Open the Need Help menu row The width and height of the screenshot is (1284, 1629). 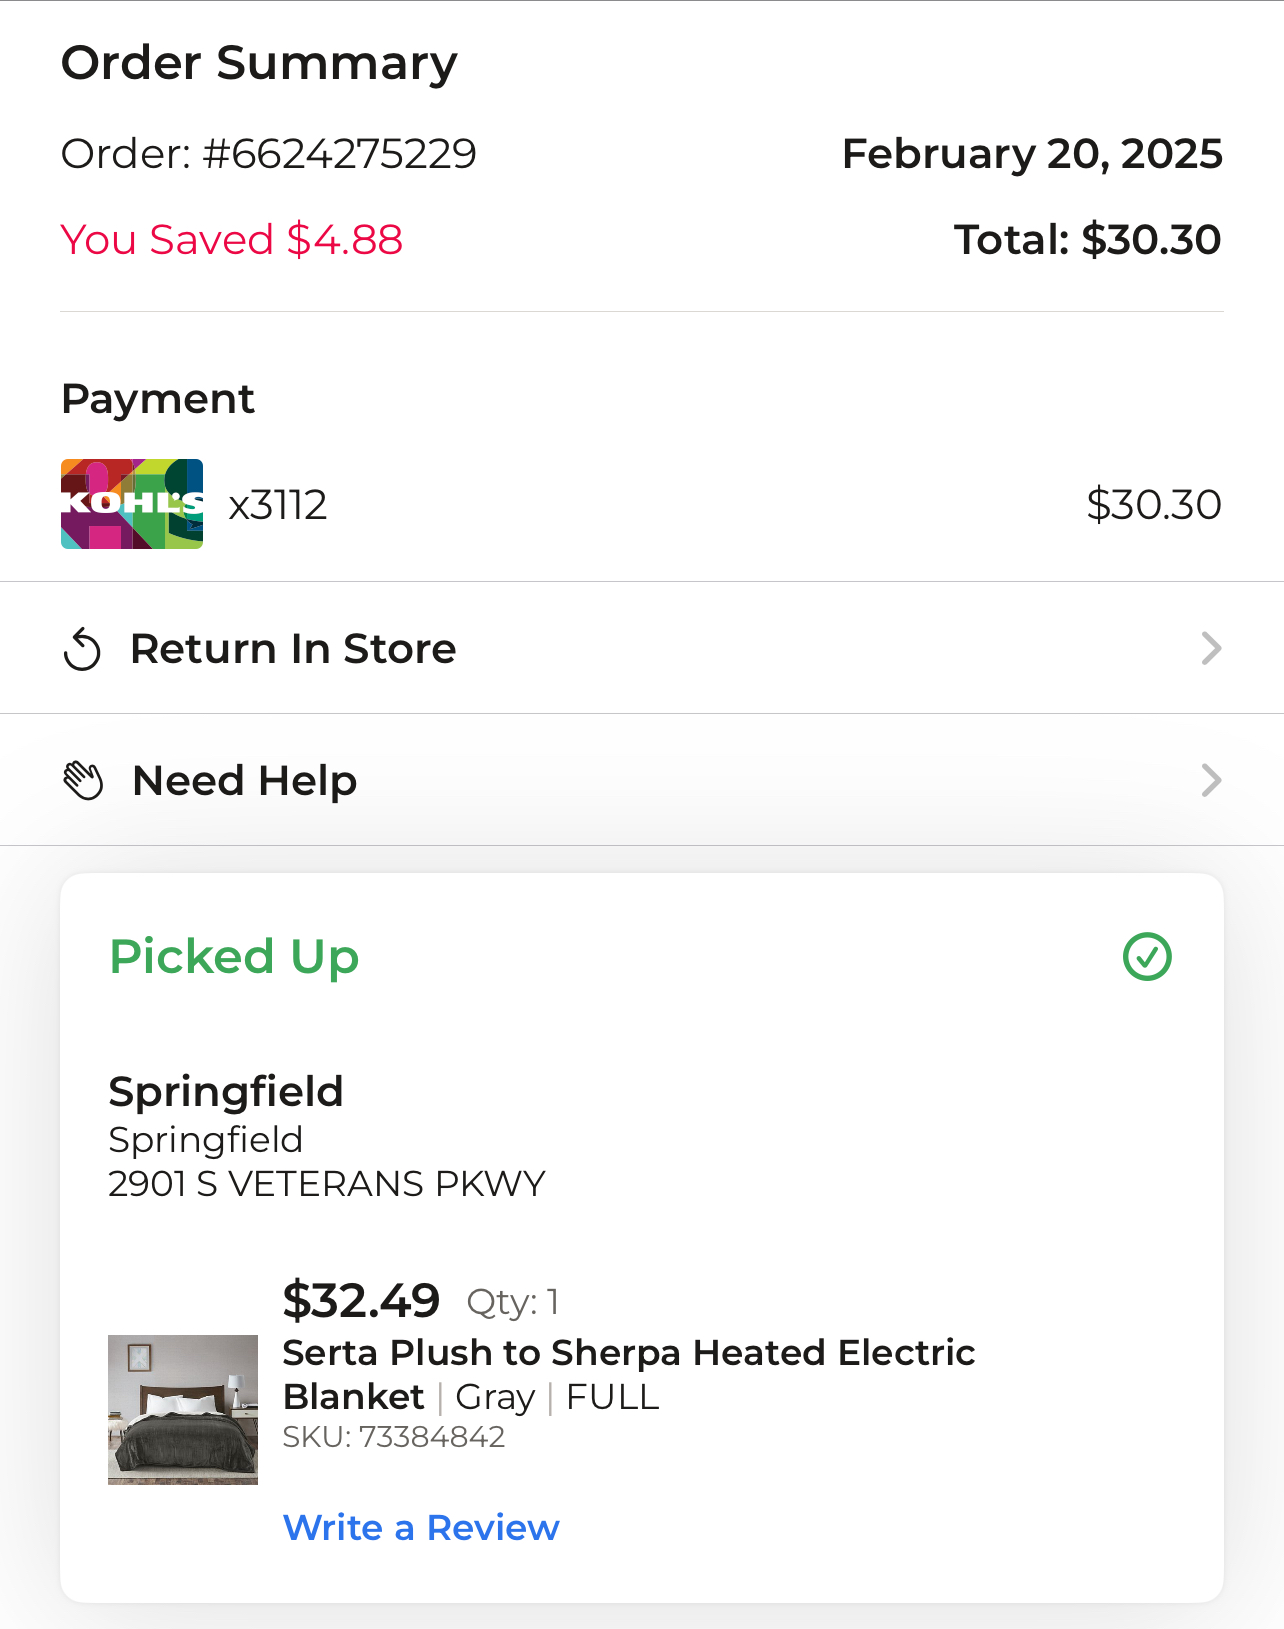point(642,780)
